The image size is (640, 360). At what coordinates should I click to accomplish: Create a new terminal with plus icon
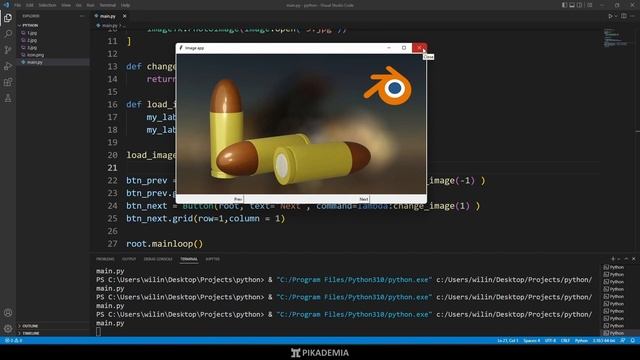613,259
